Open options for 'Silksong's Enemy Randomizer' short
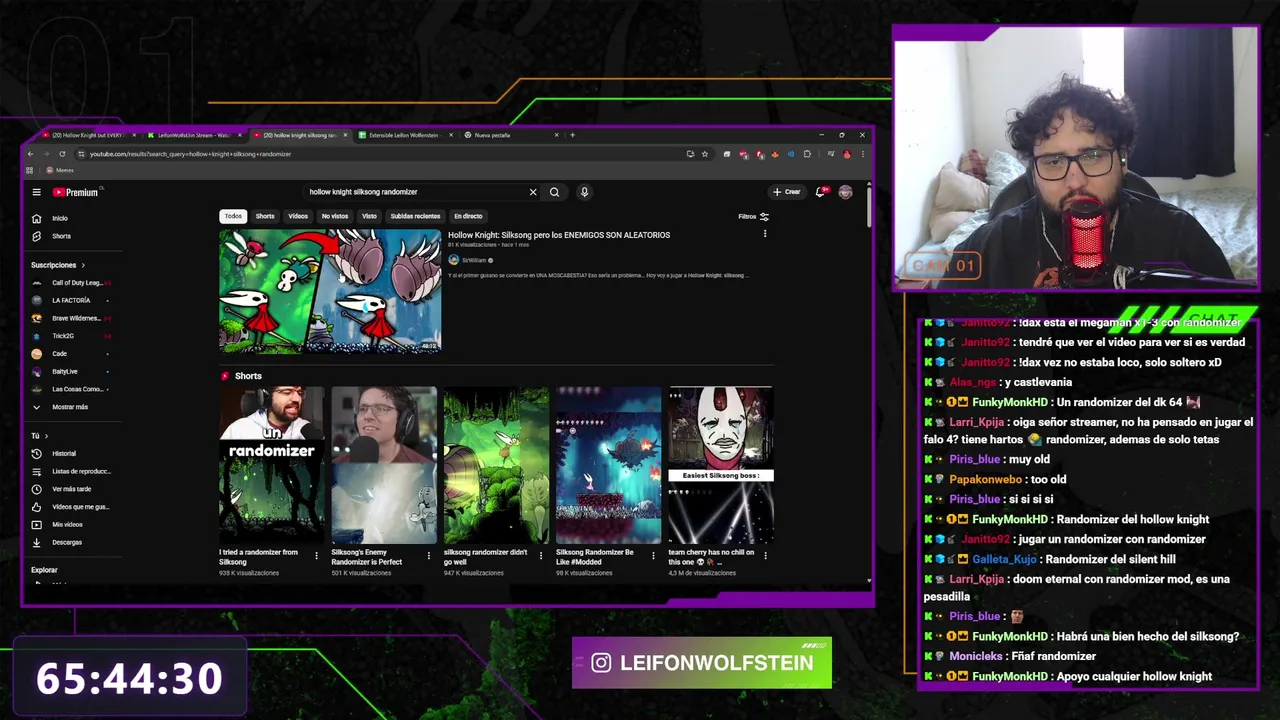 pos(429,555)
